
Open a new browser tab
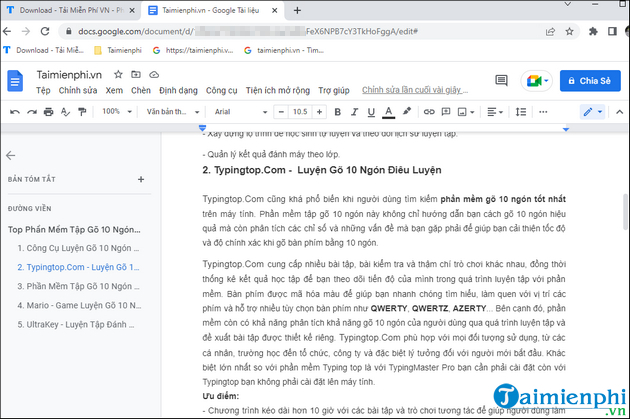(297, 10)
